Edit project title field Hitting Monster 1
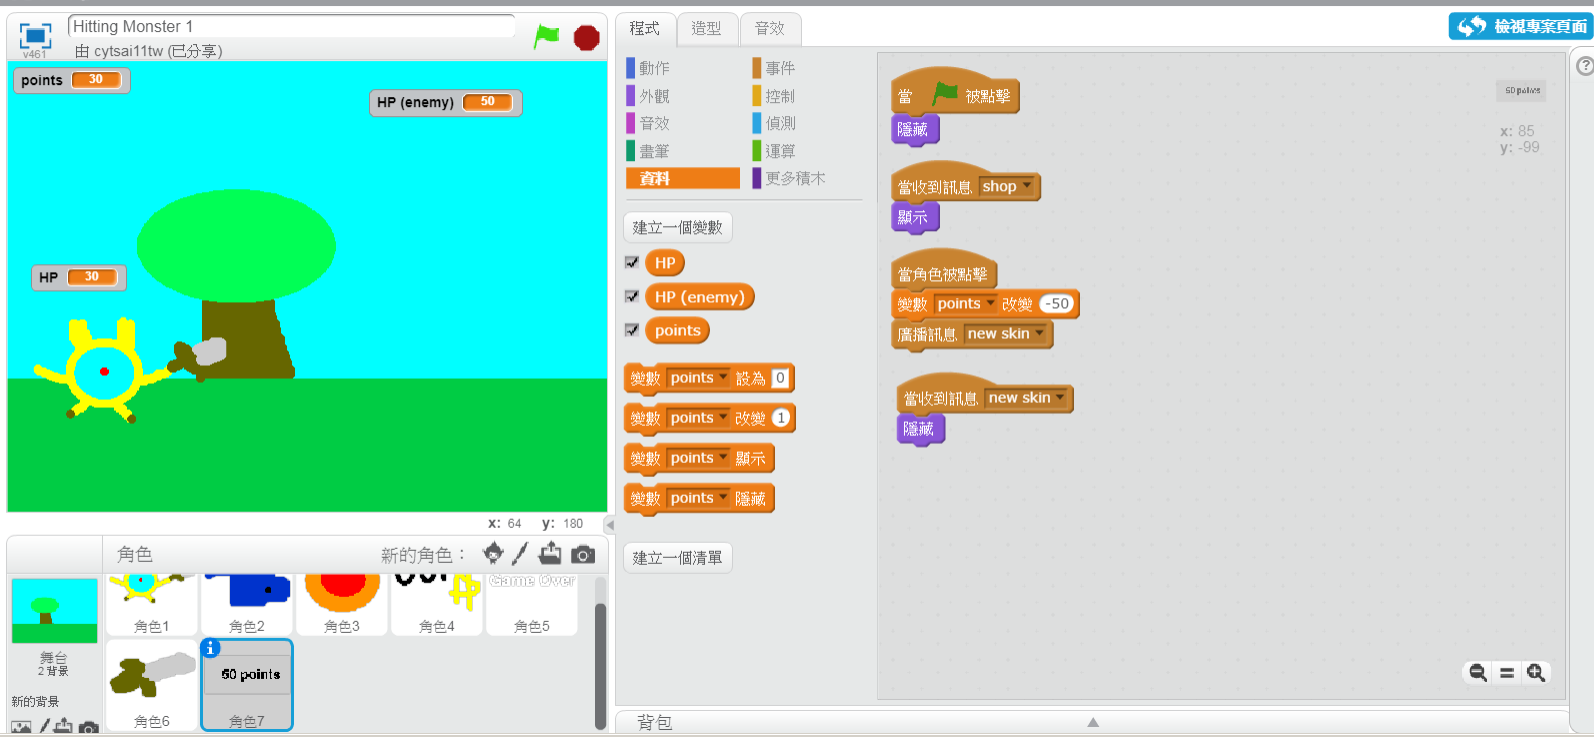 click(x=291, y=26)
